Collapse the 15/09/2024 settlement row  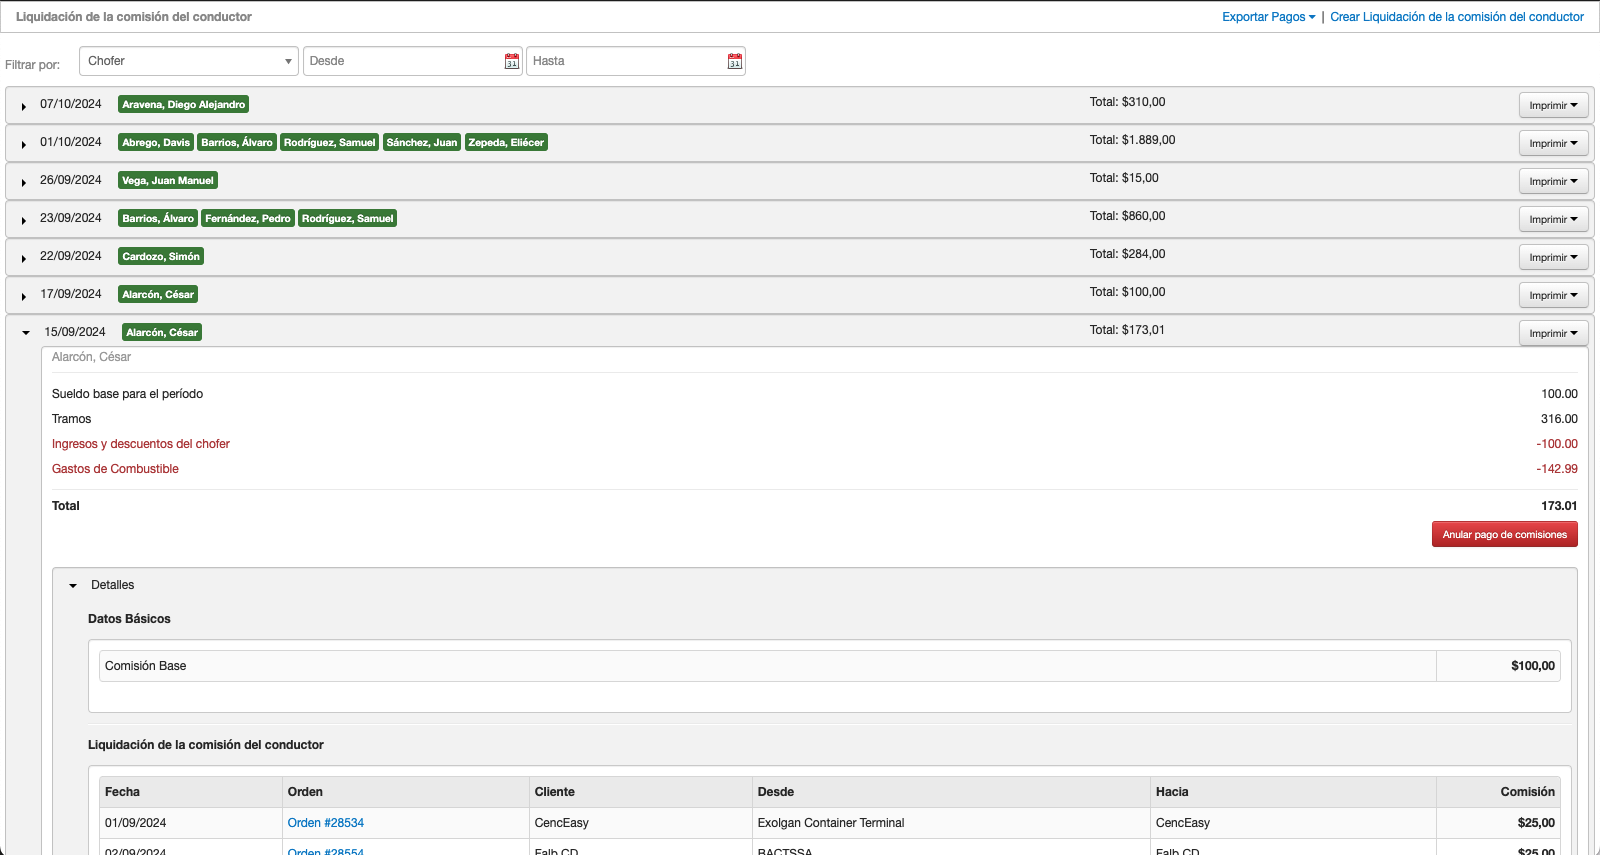pyautogui.click(x=26, y=333)
